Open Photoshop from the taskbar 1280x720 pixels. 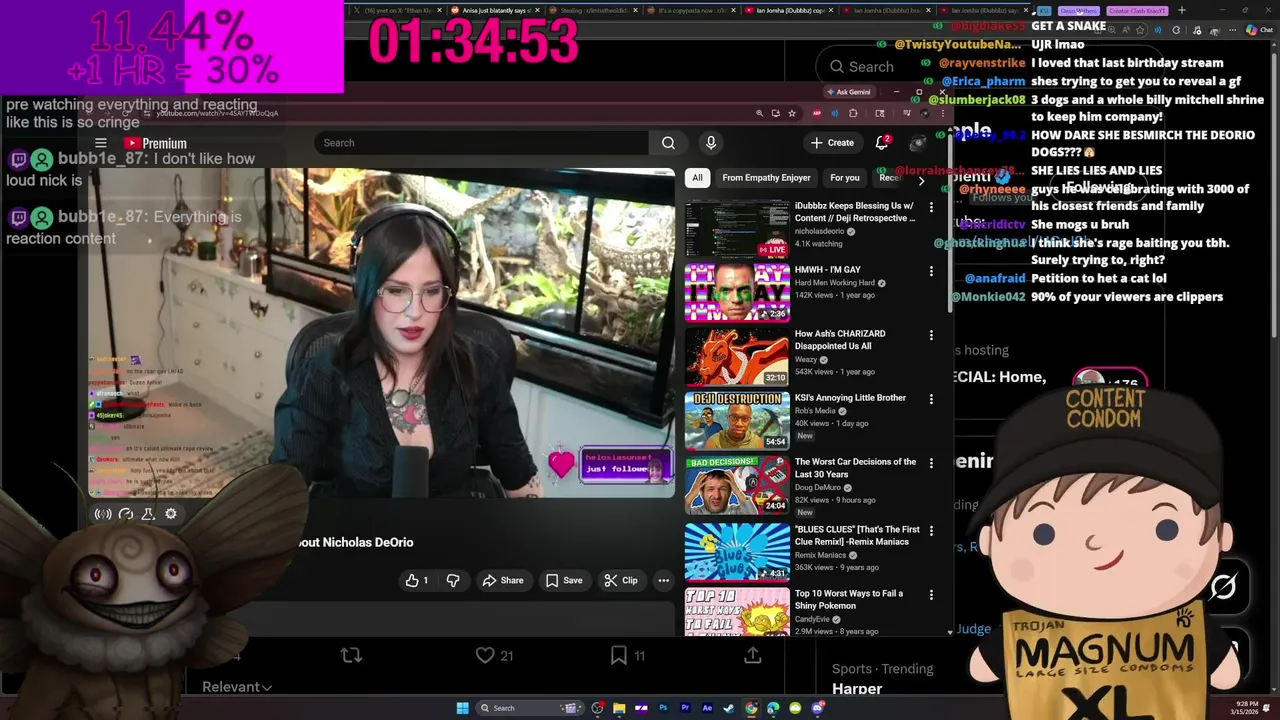tap(663, 708)
